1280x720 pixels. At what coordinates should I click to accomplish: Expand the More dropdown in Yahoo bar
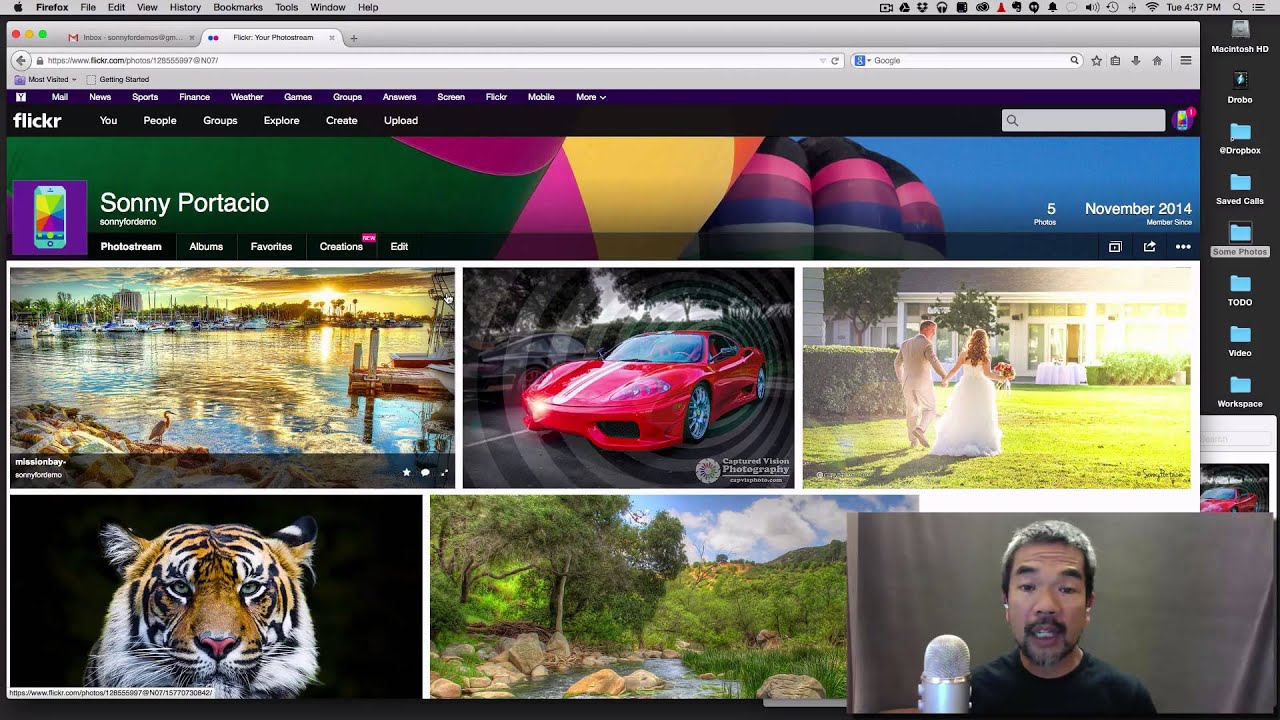(590, 97)
